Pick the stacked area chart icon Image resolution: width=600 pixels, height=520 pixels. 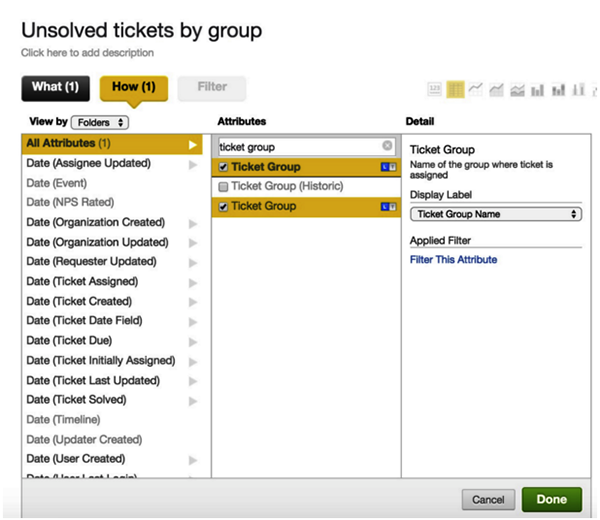[x=516, y=90]
